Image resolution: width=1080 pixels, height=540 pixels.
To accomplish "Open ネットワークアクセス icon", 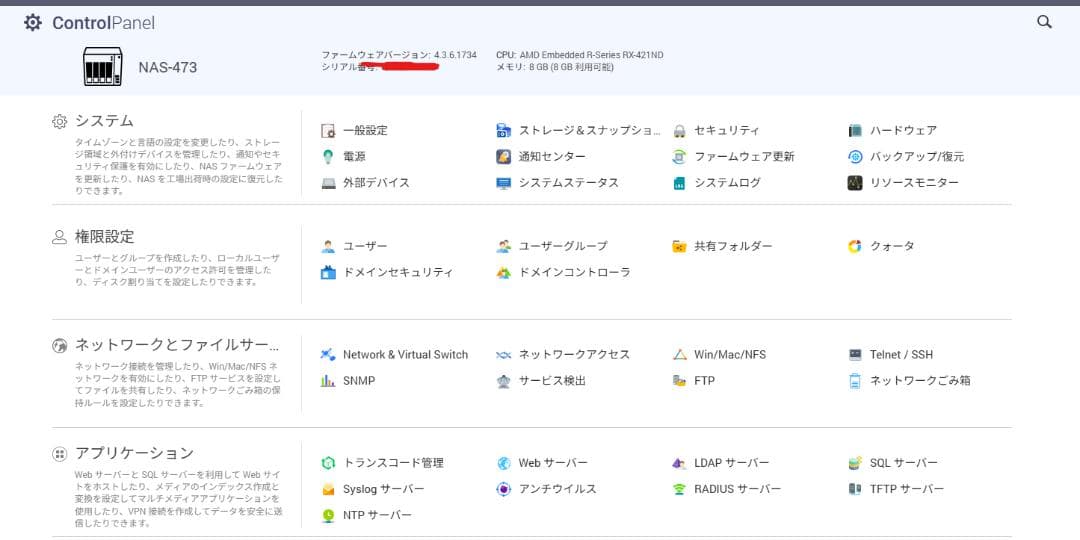I will pos(503,355).
